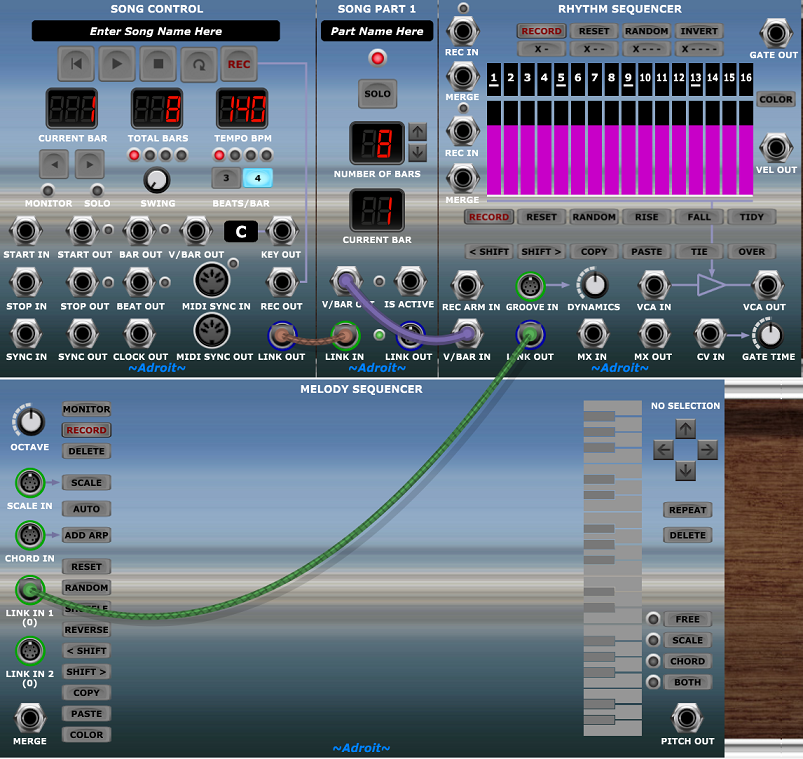Decrease number of bars with the down arrow
Image resolution: width=803 pixels, height=759 pixels.
pyautogui.click(x=418, y=153)
